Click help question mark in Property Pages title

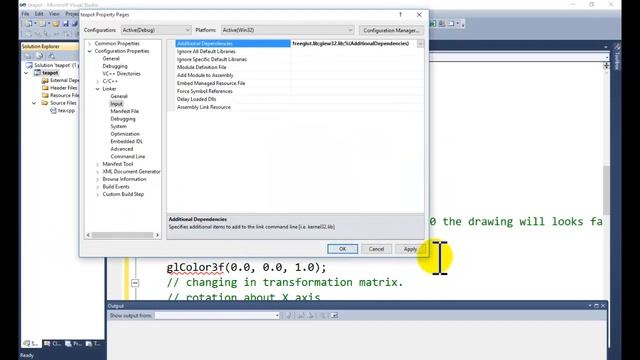400,14
